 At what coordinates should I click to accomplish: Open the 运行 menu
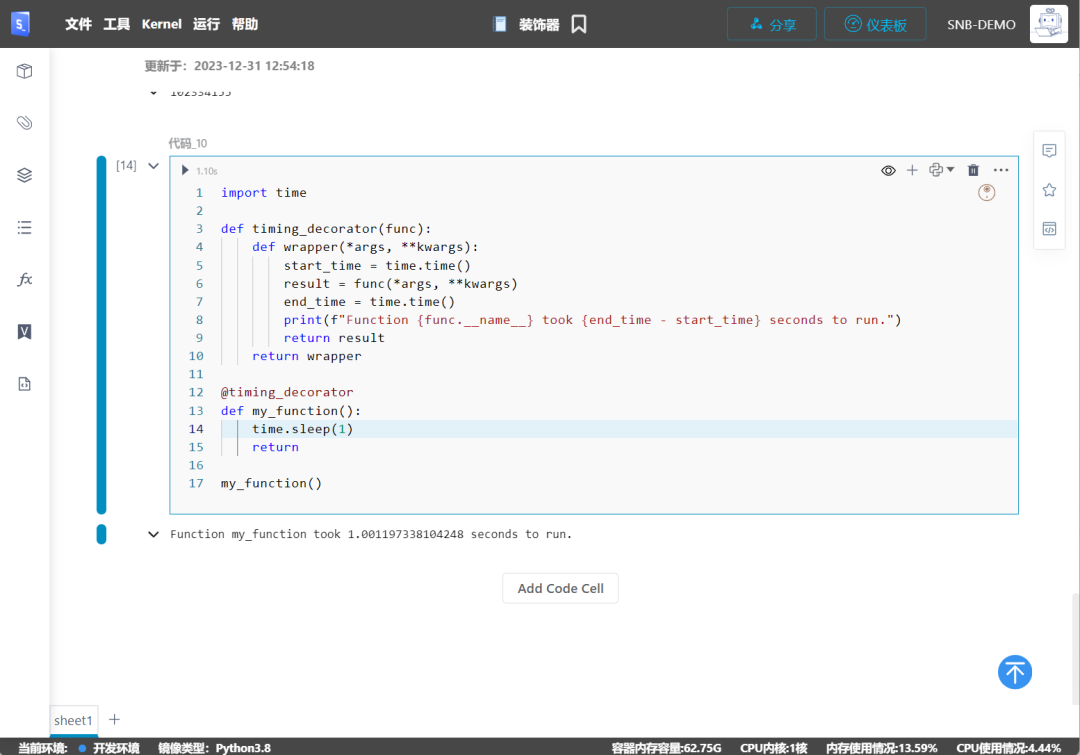pos(206,24)
